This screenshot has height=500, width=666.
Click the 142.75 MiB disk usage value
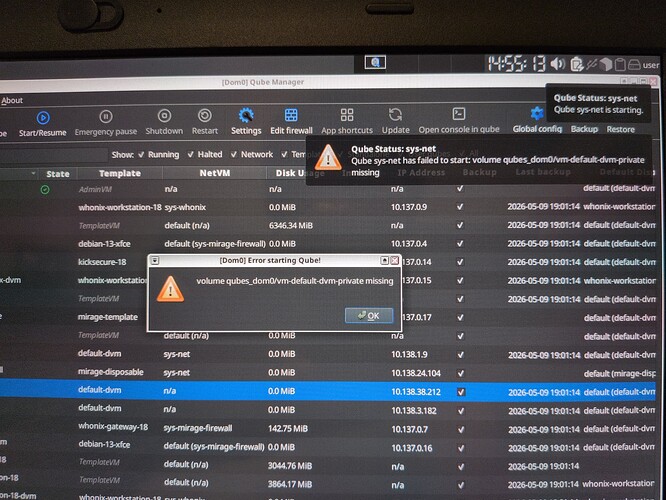[x=288, y=429]
